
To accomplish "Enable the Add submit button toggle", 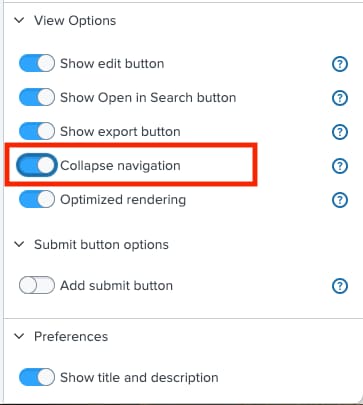I will [x=37, y=285].
